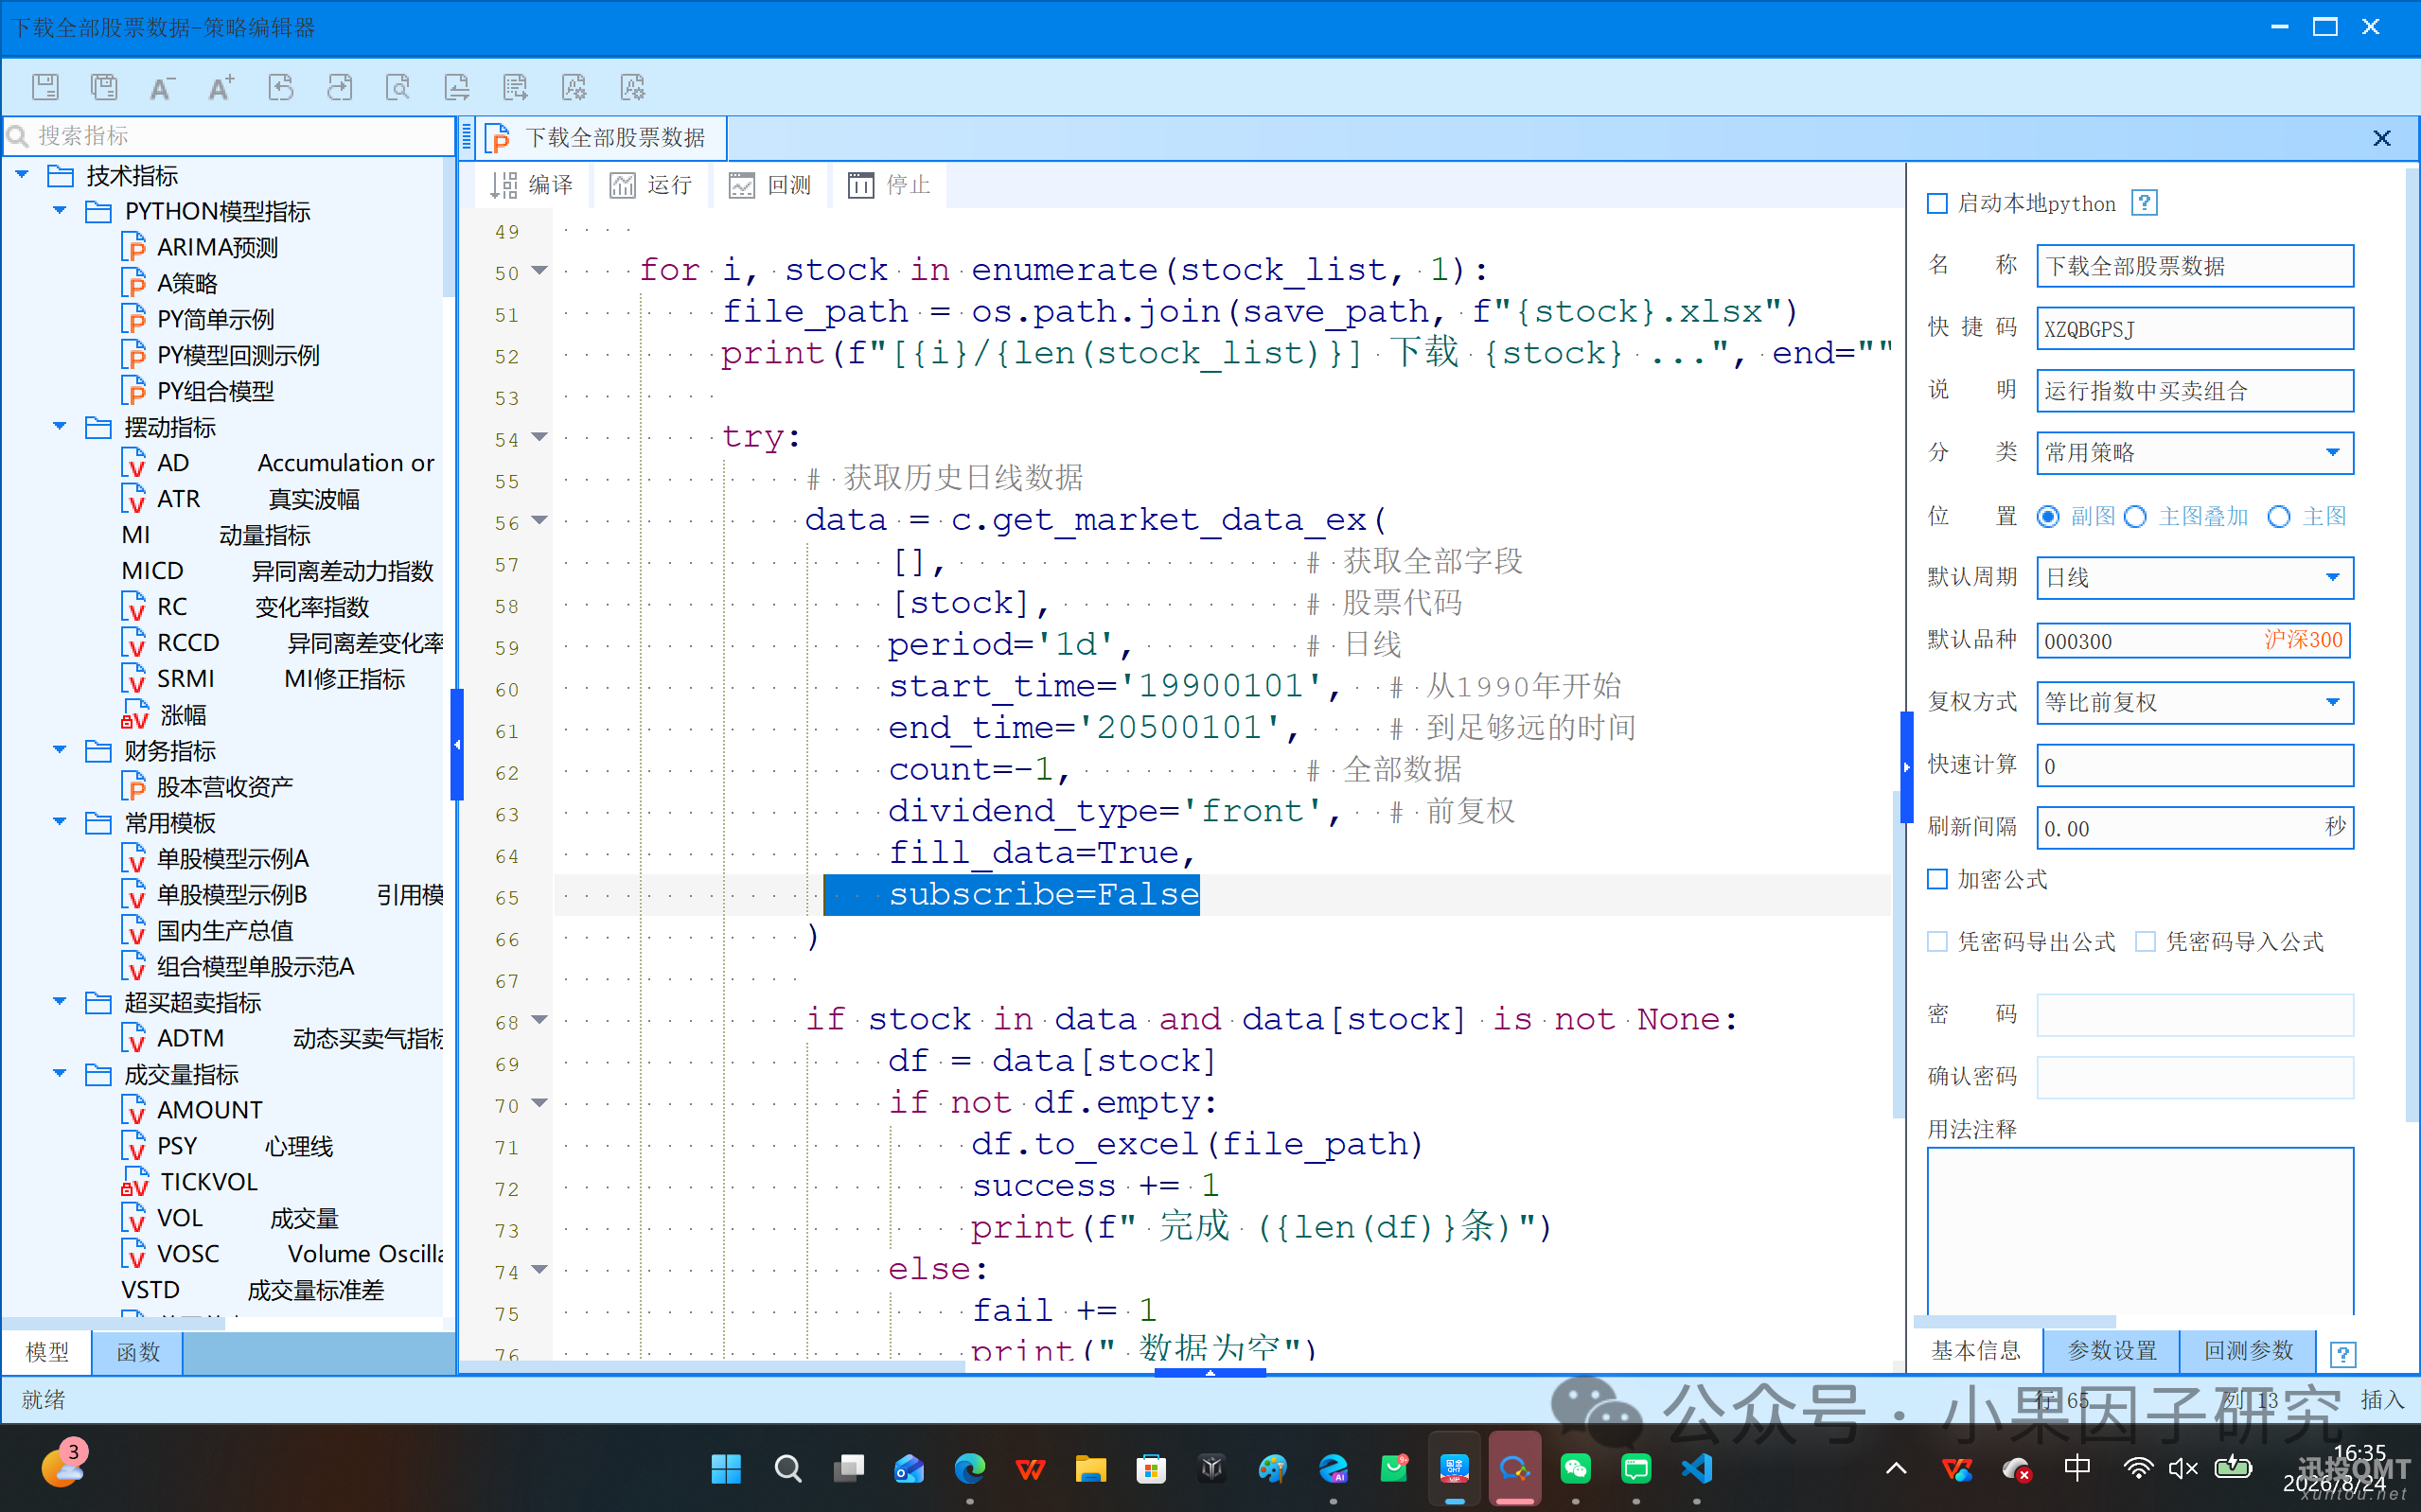
Task: Open the 分类 dropdown showing 常用策略
Action: [2195, 453]
